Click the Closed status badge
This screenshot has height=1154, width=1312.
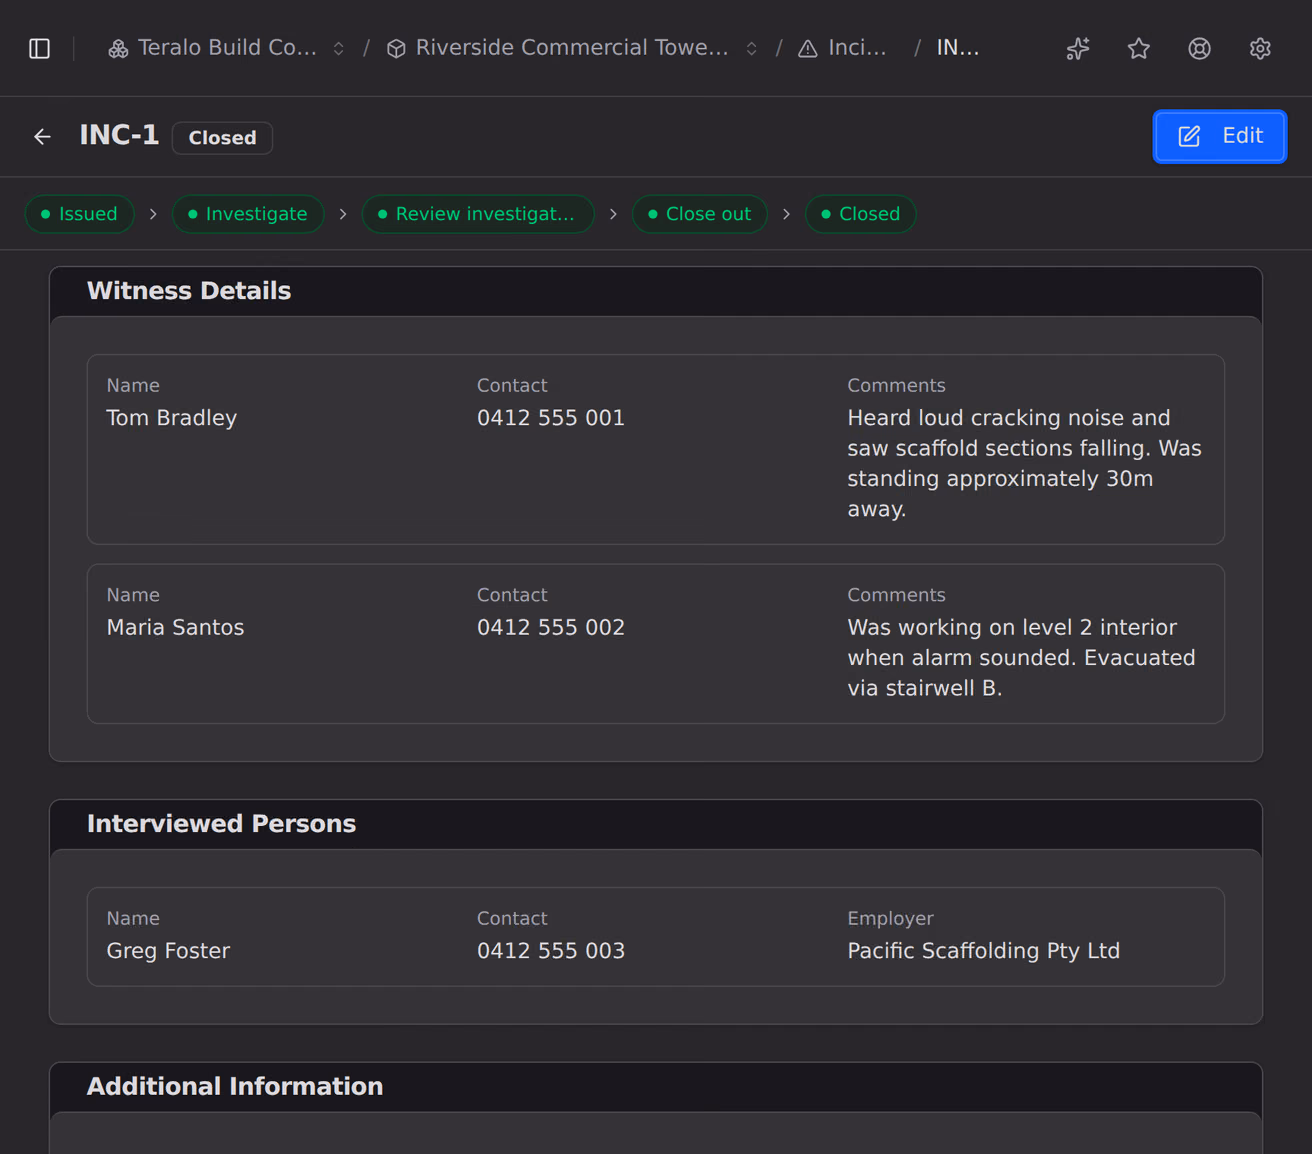(x=222, y=138)
